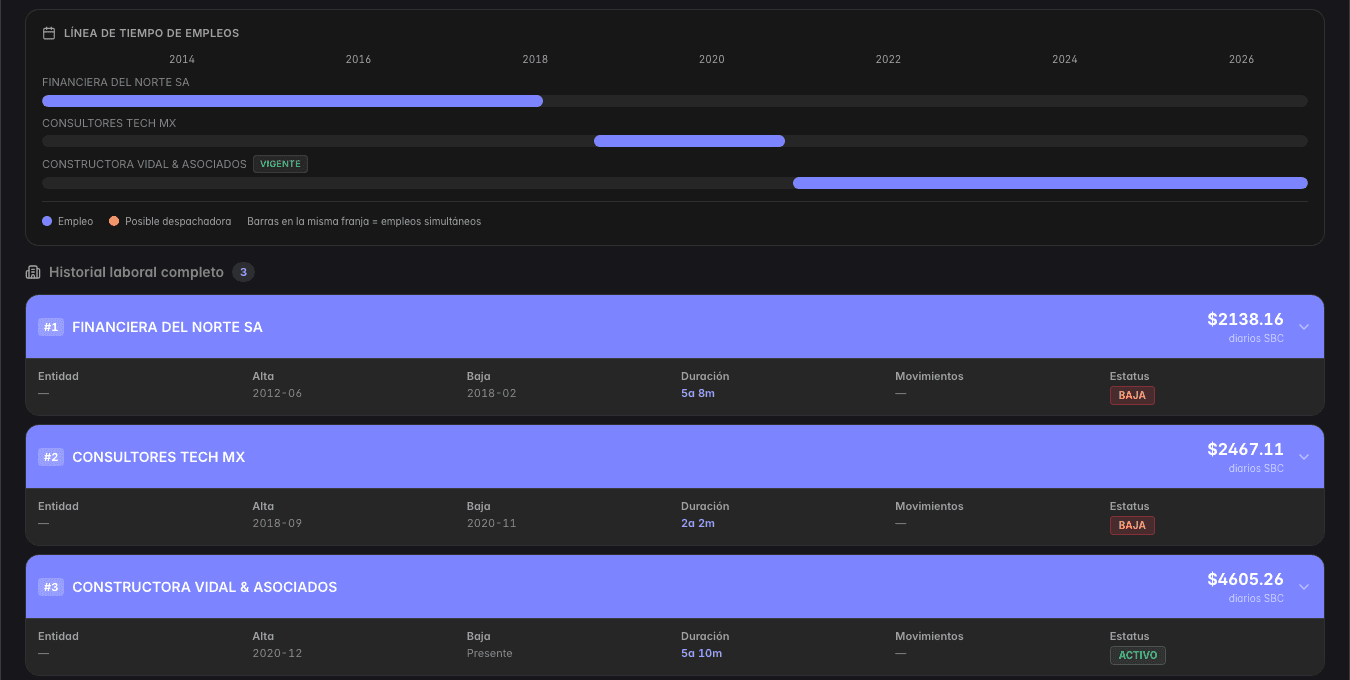Image resolution: width=1350 pixels, height=680 pixels.
Task: Click the building icon beside Historial laboral completo
Action: (33, 272)
